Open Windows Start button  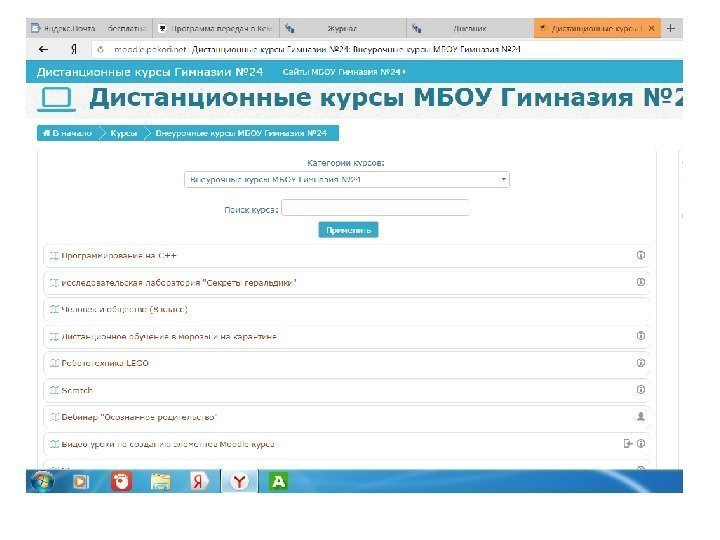[x=42, y=481]
